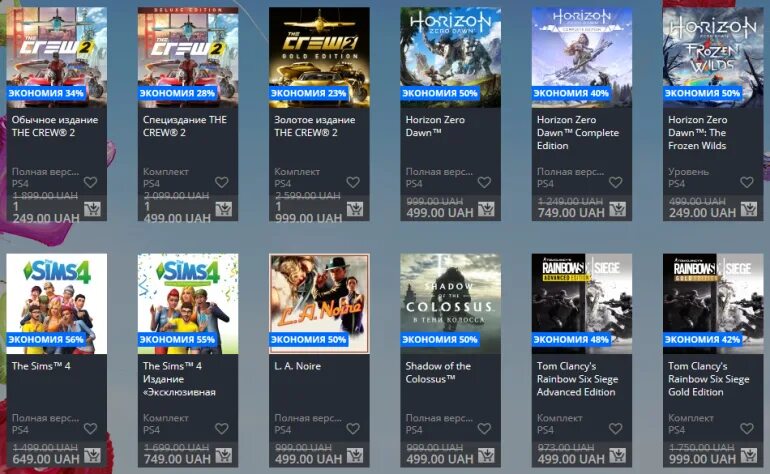
Task: Add Shadow of the Colossus to cart
Action: click(487, 456)
